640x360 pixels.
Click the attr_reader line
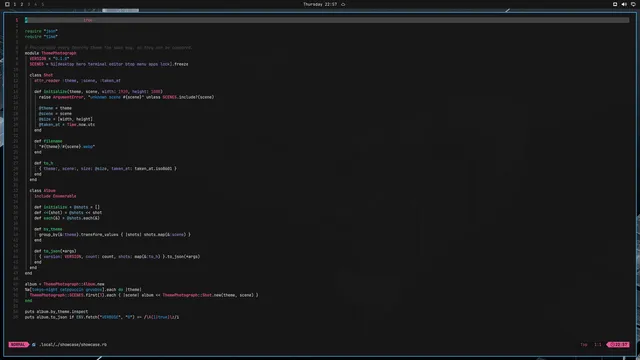pos(77,80)
